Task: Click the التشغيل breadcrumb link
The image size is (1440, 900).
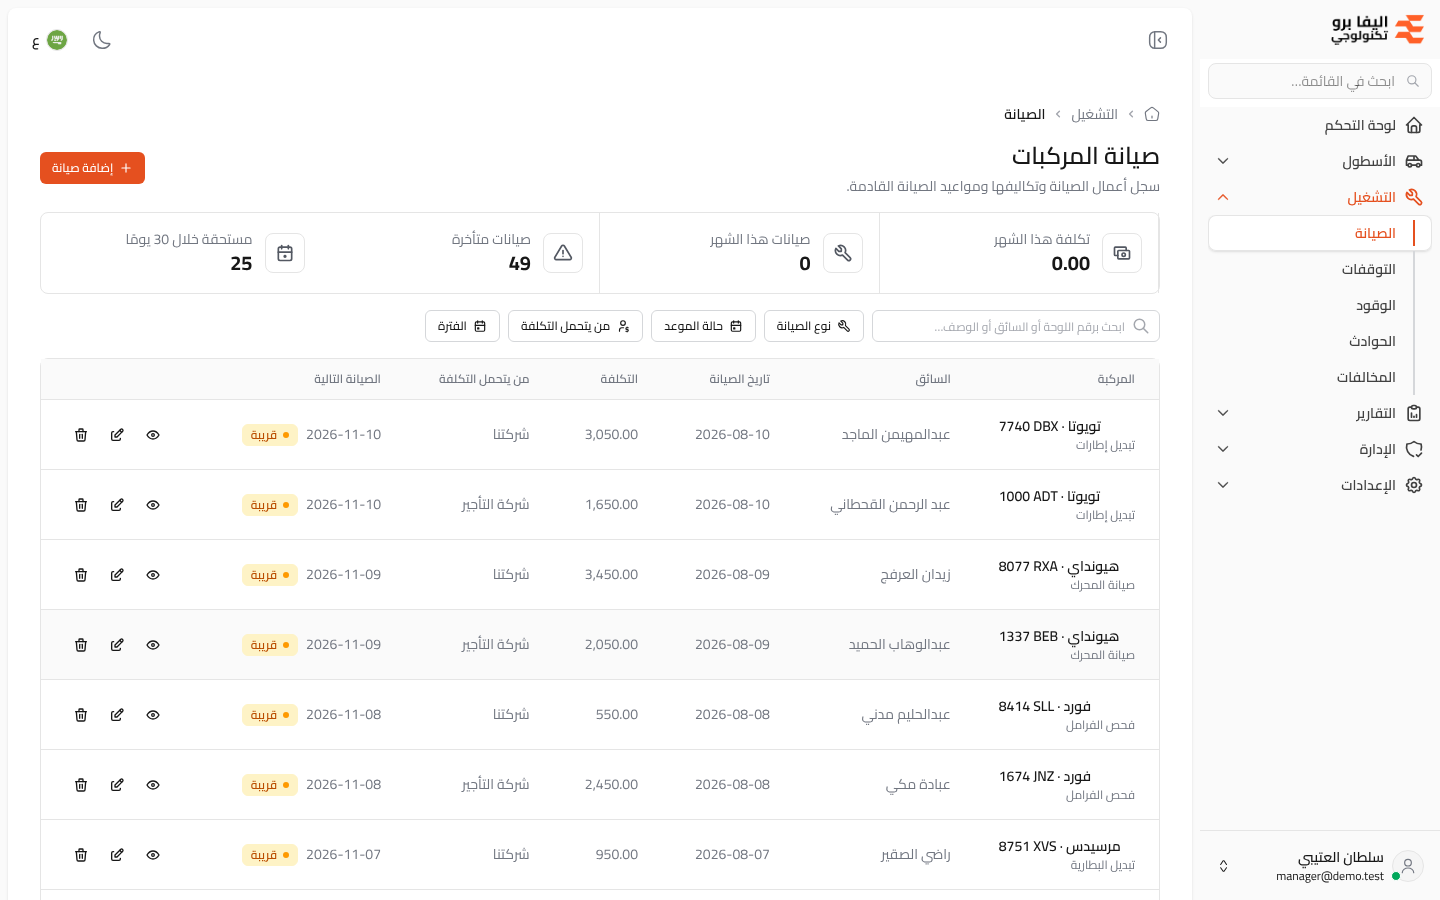Action: pos(1094,114)
